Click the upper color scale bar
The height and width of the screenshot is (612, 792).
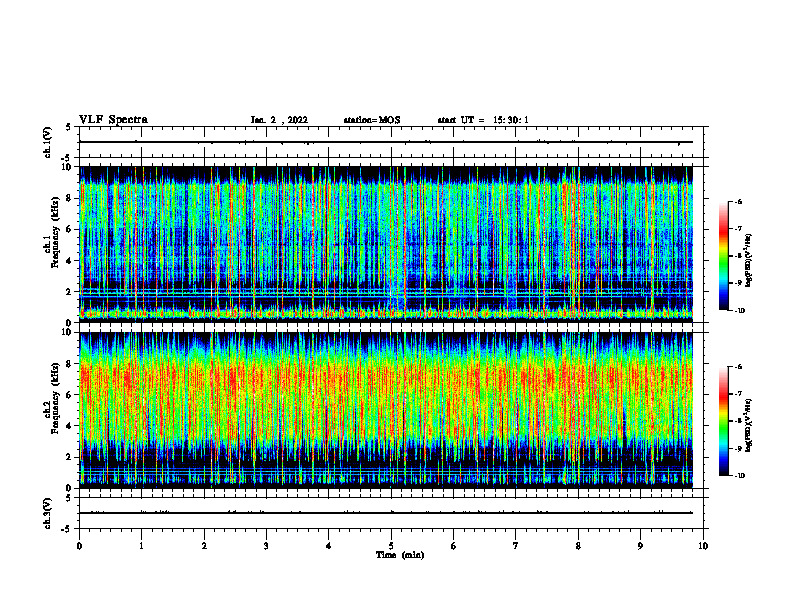pos(723,256)
